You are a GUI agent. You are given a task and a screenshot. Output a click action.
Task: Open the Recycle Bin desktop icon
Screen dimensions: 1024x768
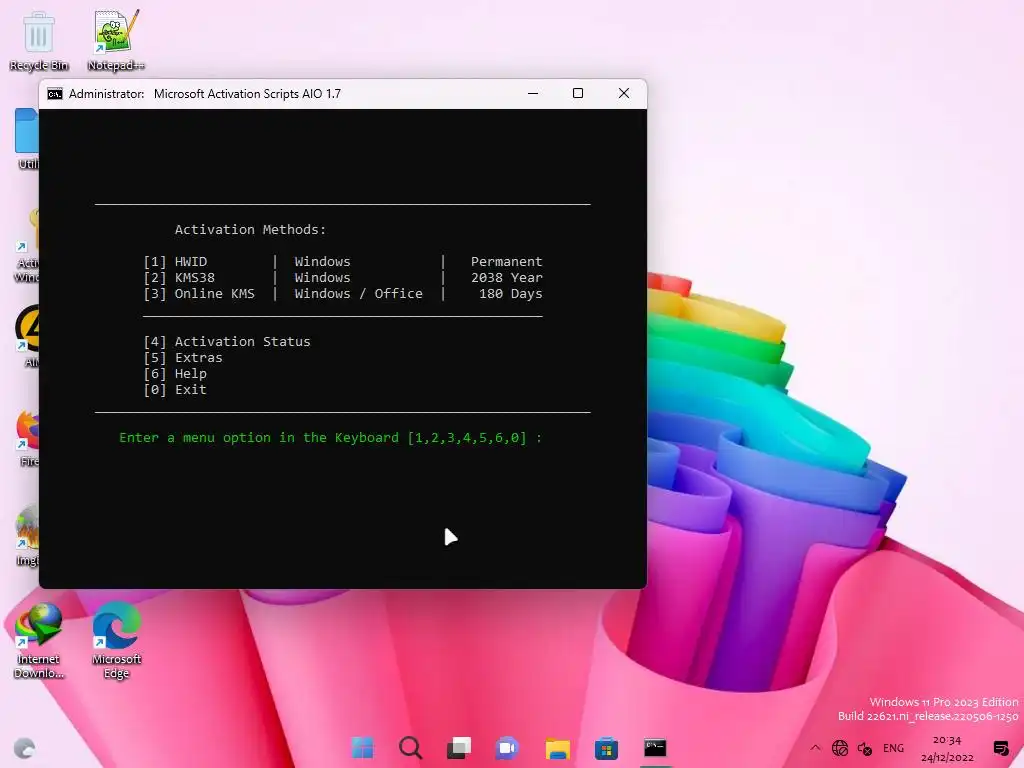click(x=39, y=40)
